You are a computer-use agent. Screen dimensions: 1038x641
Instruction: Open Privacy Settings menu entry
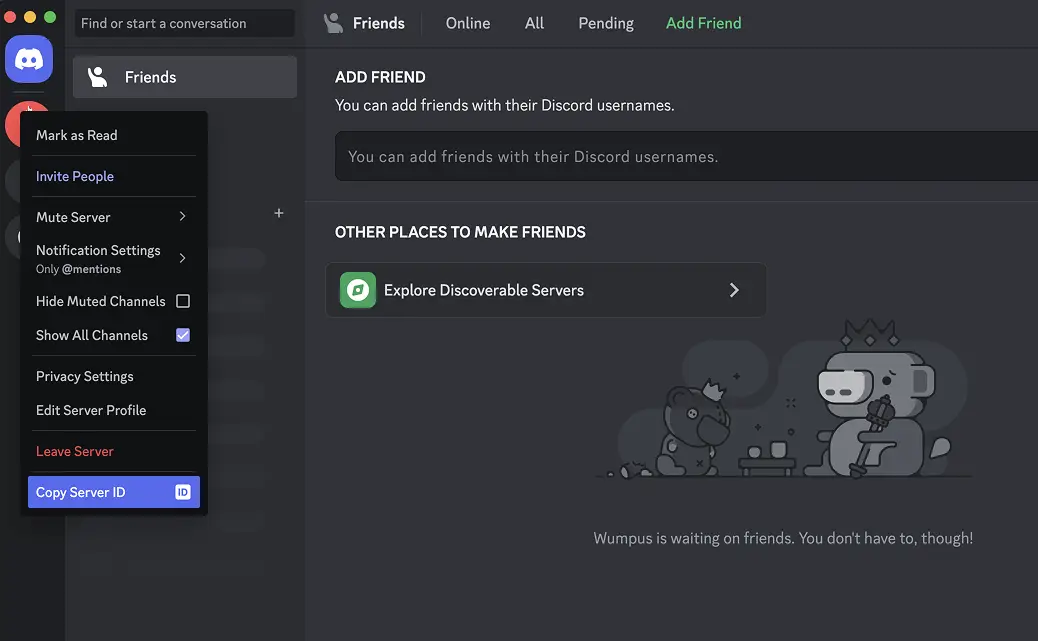click(x=113, y=376)
